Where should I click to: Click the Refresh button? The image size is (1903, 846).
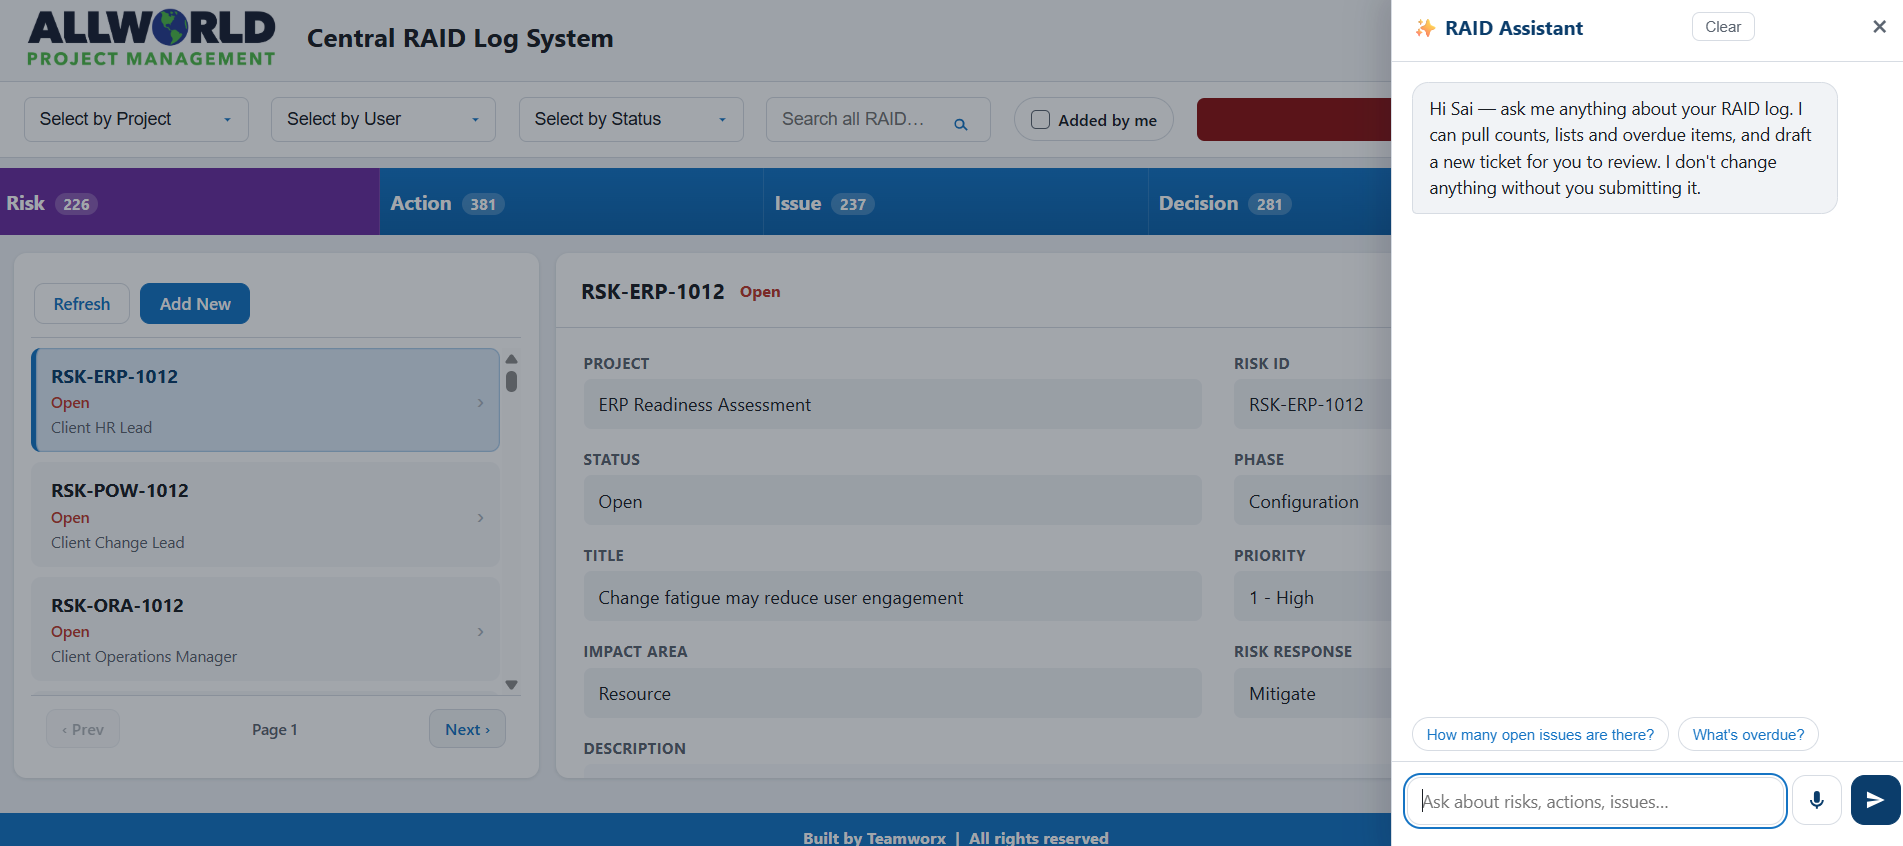(x=82, y=303)
